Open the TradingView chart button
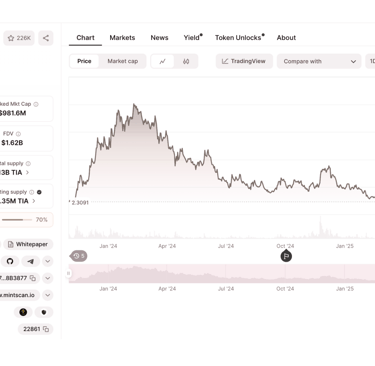 (244, 61)
